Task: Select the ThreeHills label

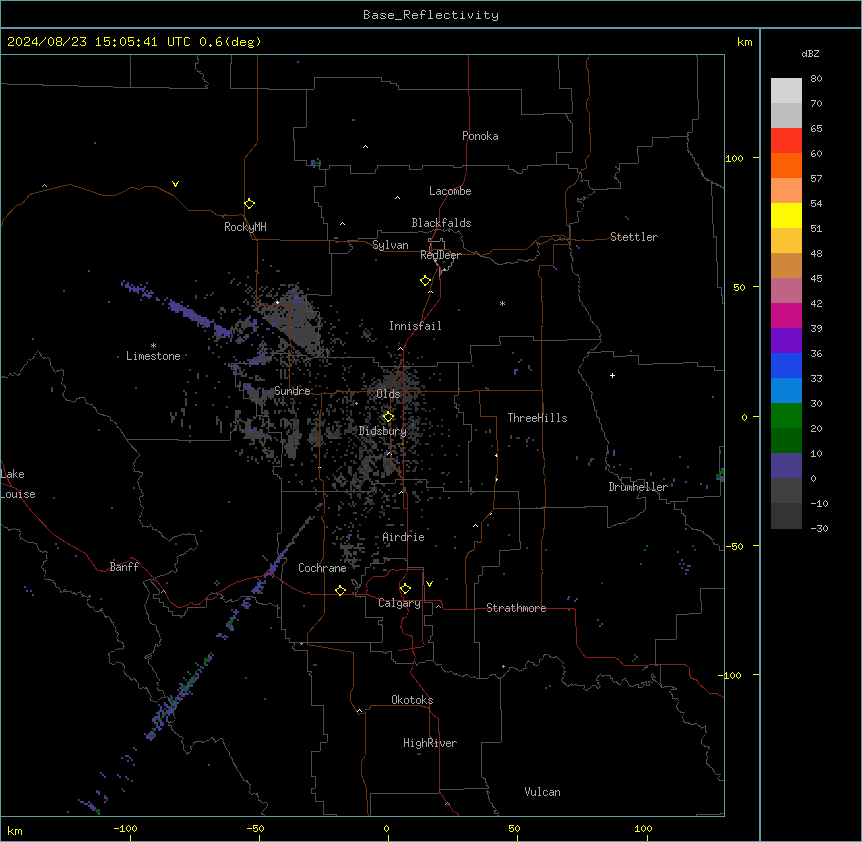Action: pos(537,418)
